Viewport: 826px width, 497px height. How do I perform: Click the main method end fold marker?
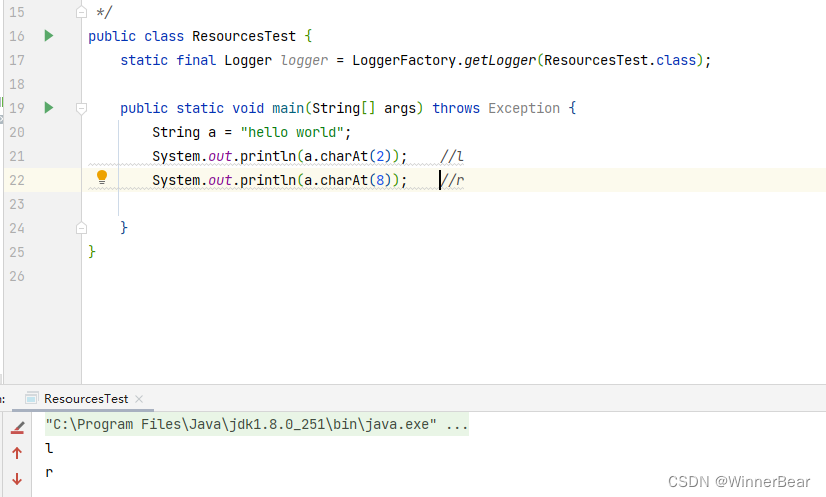81,228
